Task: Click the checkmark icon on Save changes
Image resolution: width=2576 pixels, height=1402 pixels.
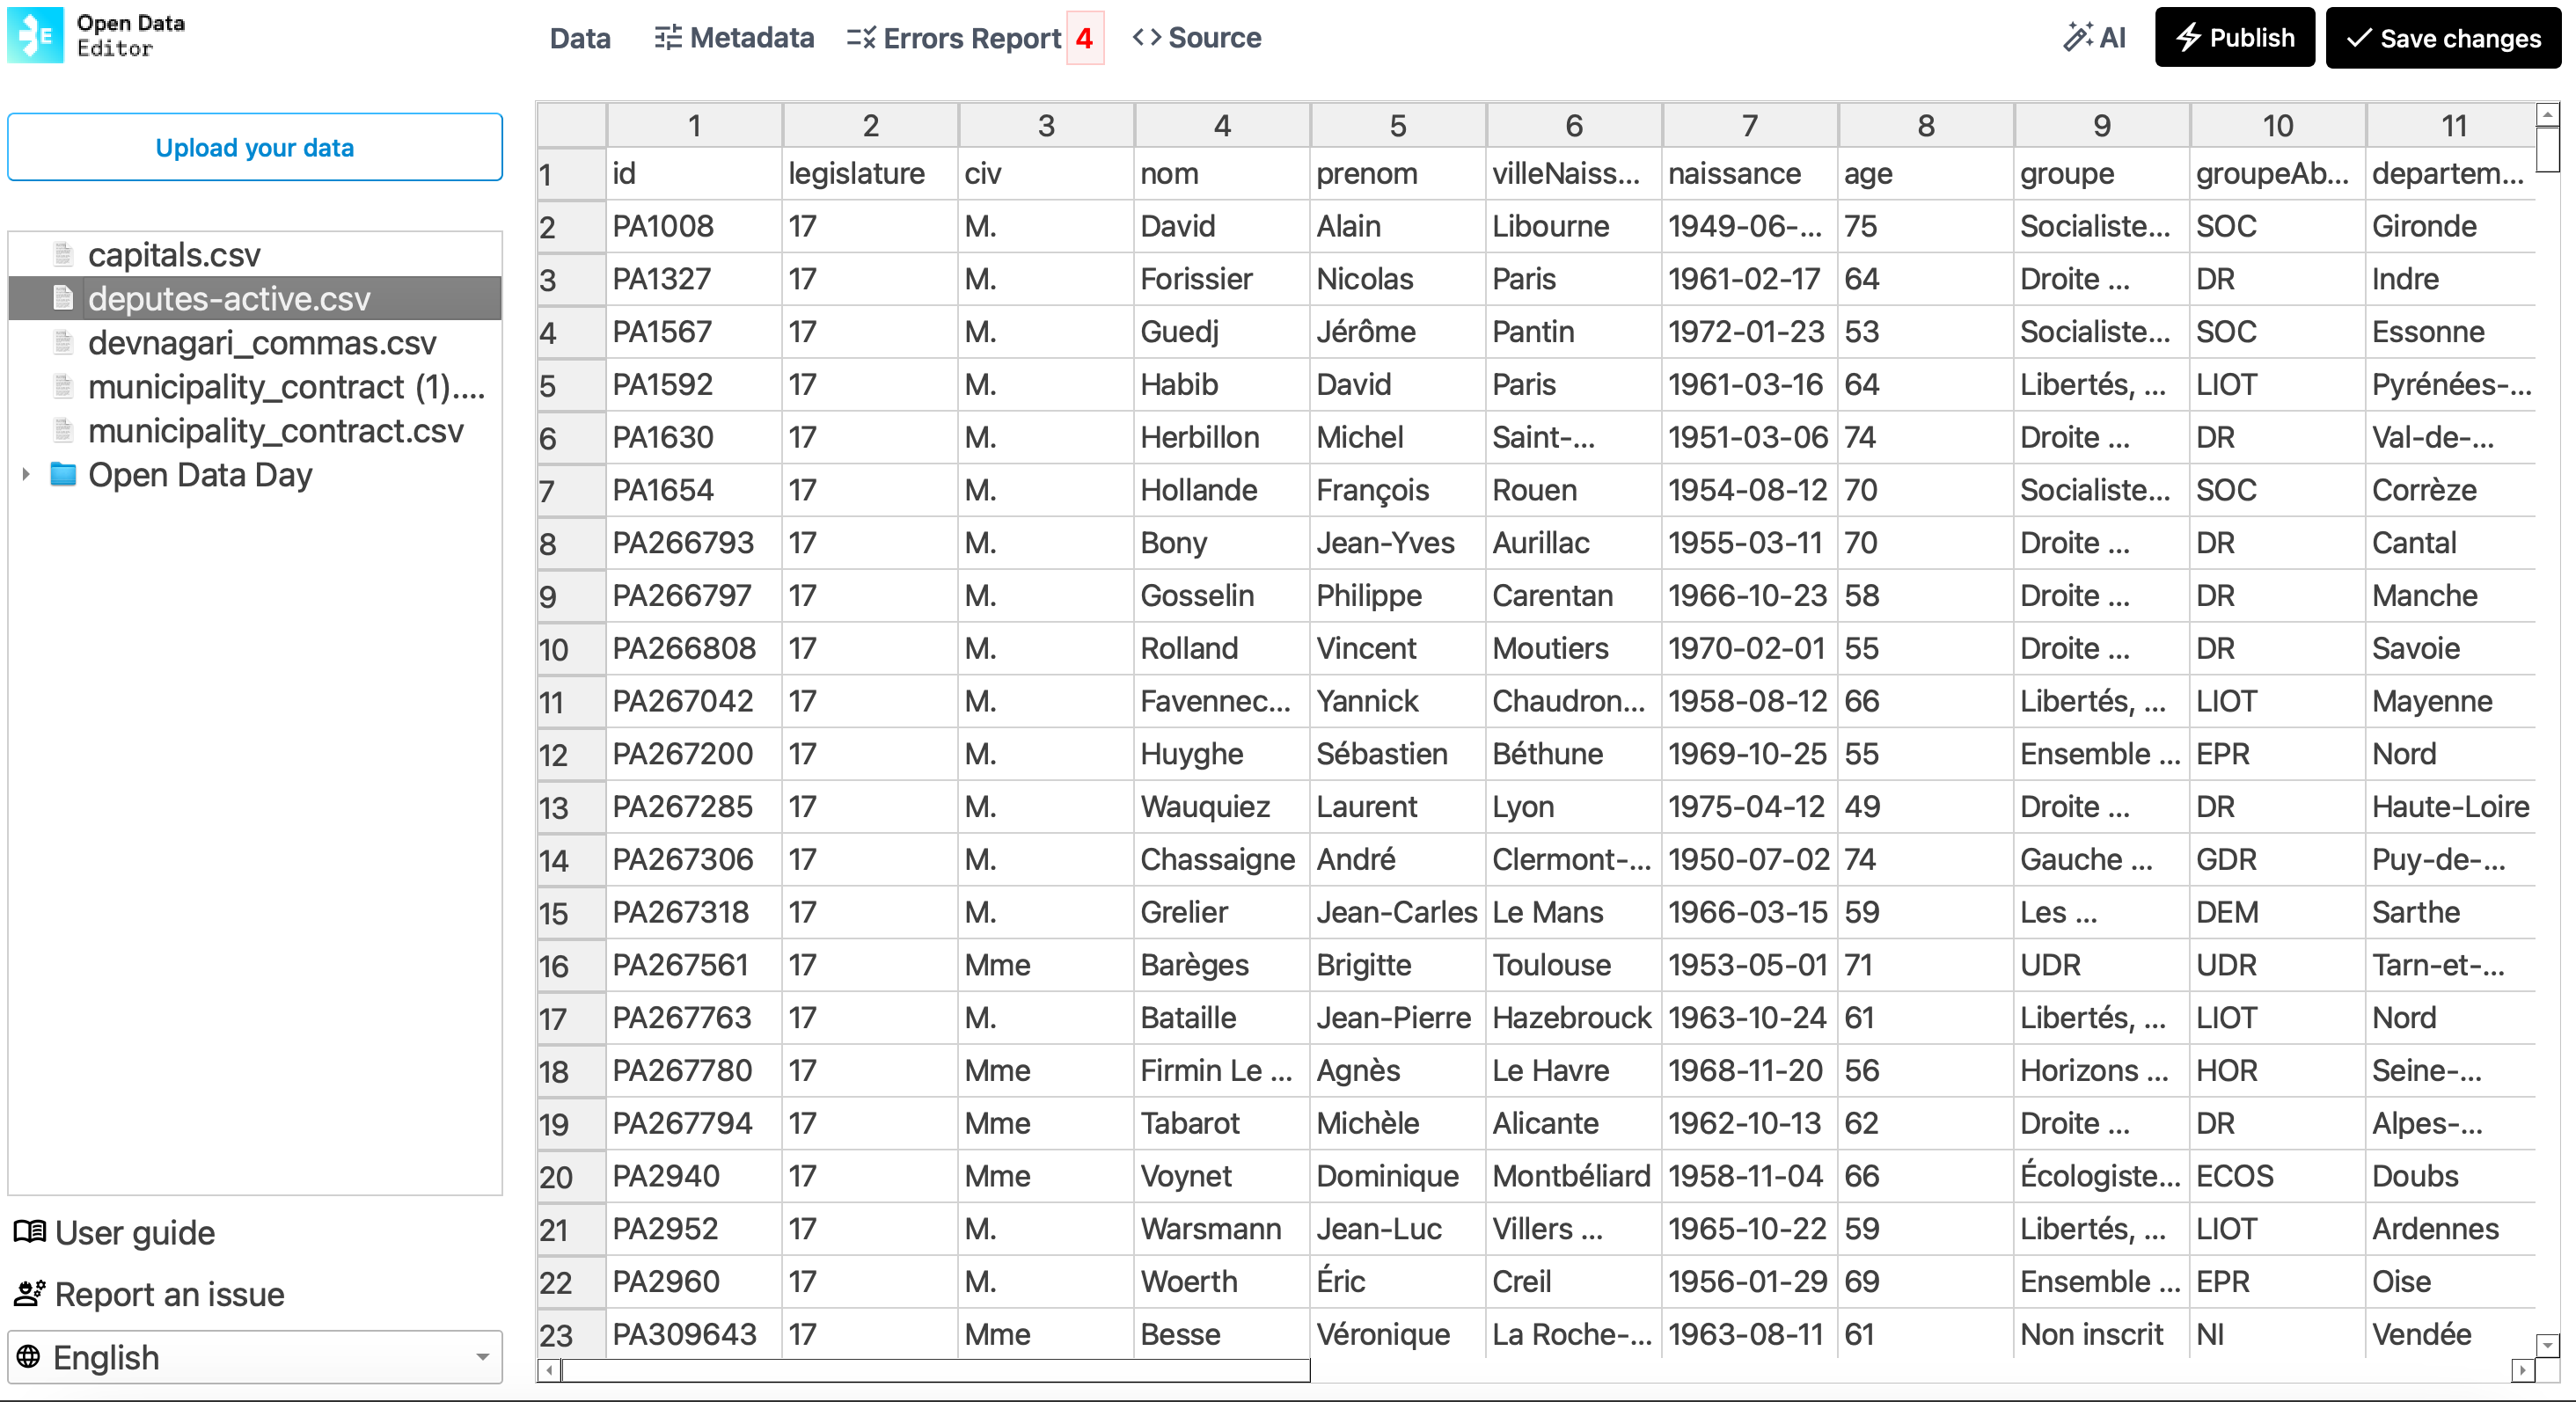Action: [x=2360, y=38]
